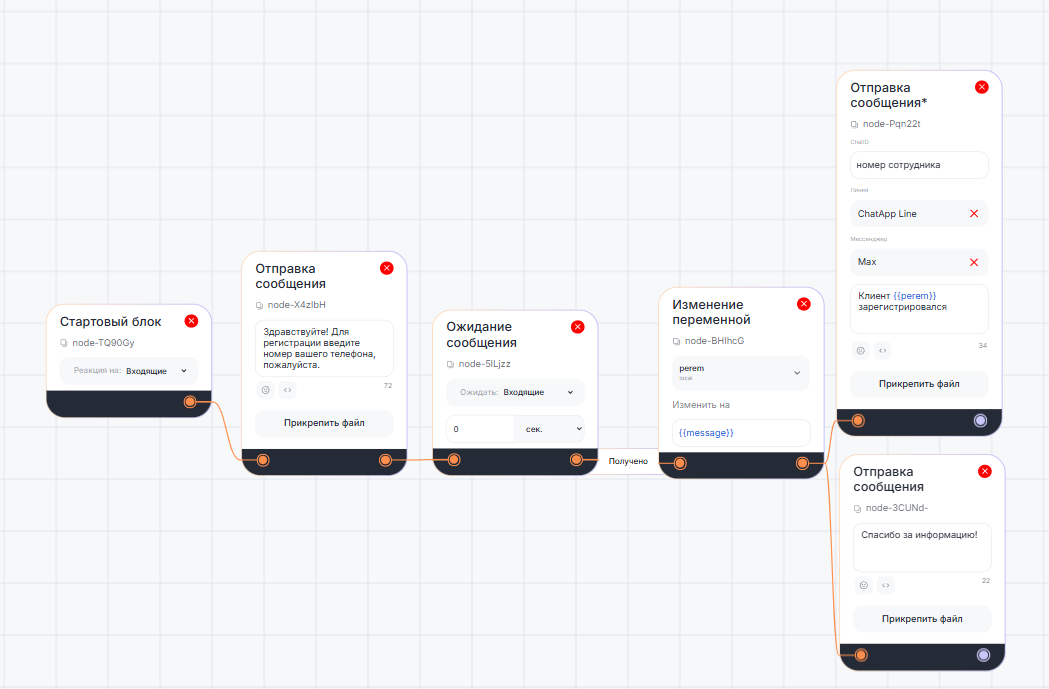Click Прикрепить файл in node-X4zlbH block
Viewport: 1049px width, 689px height.
(x=324, y=423)
